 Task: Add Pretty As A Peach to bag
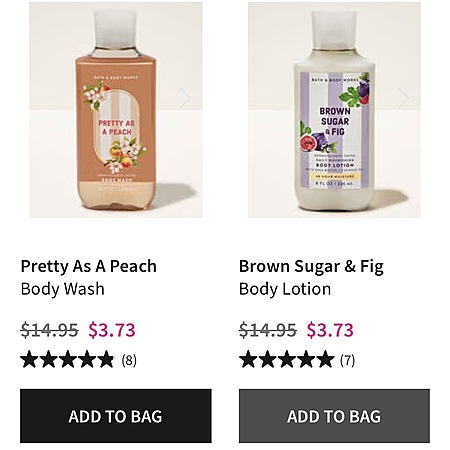click(x=116, y=416)
